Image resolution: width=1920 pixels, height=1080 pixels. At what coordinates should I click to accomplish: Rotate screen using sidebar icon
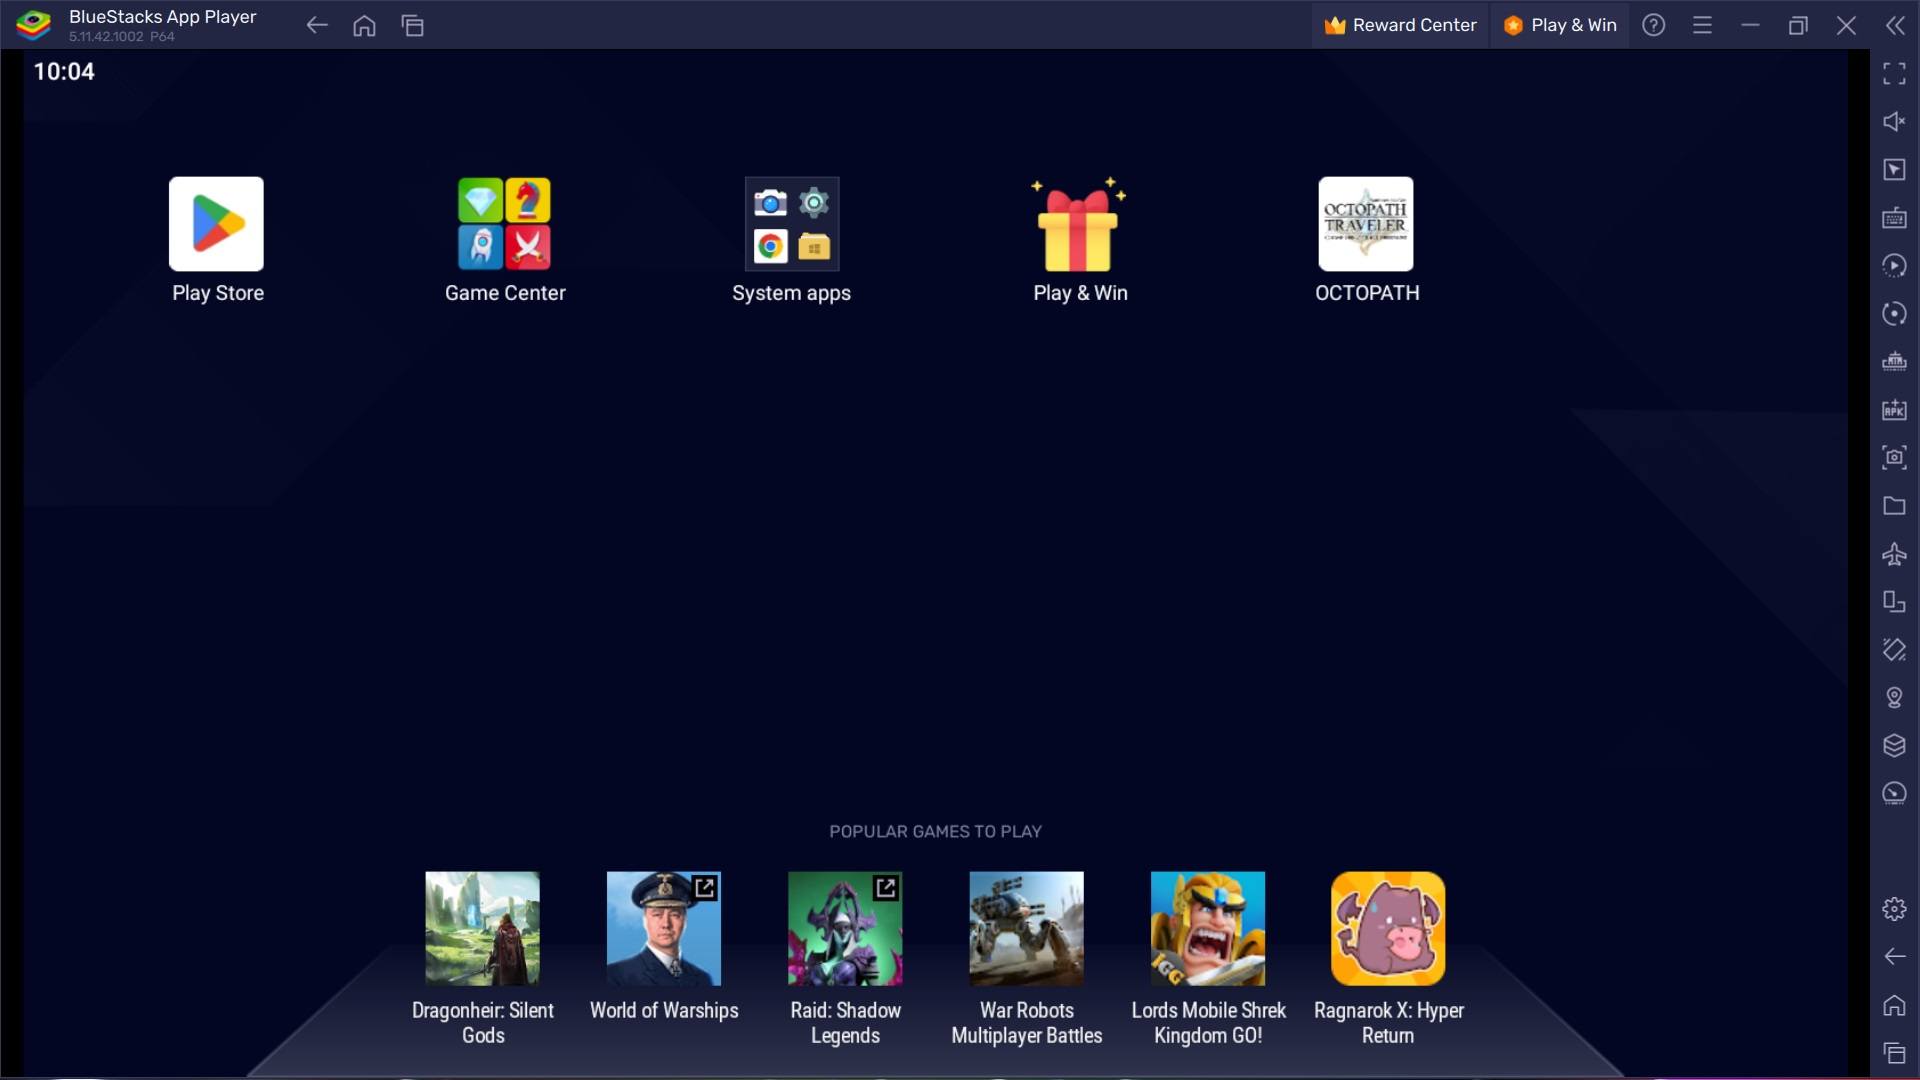click(x=1894, y=601)
